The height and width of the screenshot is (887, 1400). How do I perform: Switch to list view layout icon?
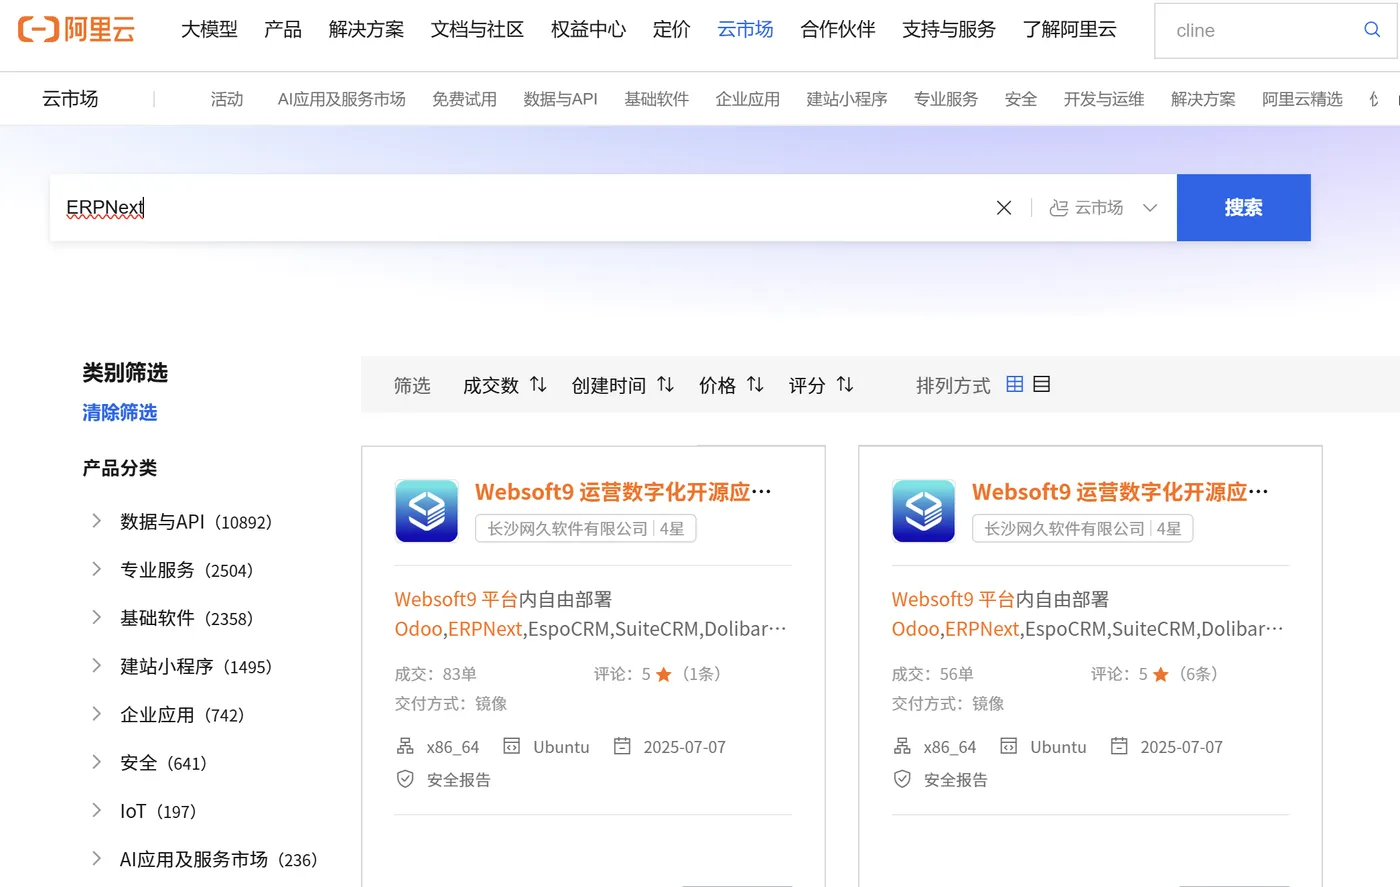(1041, 384)
